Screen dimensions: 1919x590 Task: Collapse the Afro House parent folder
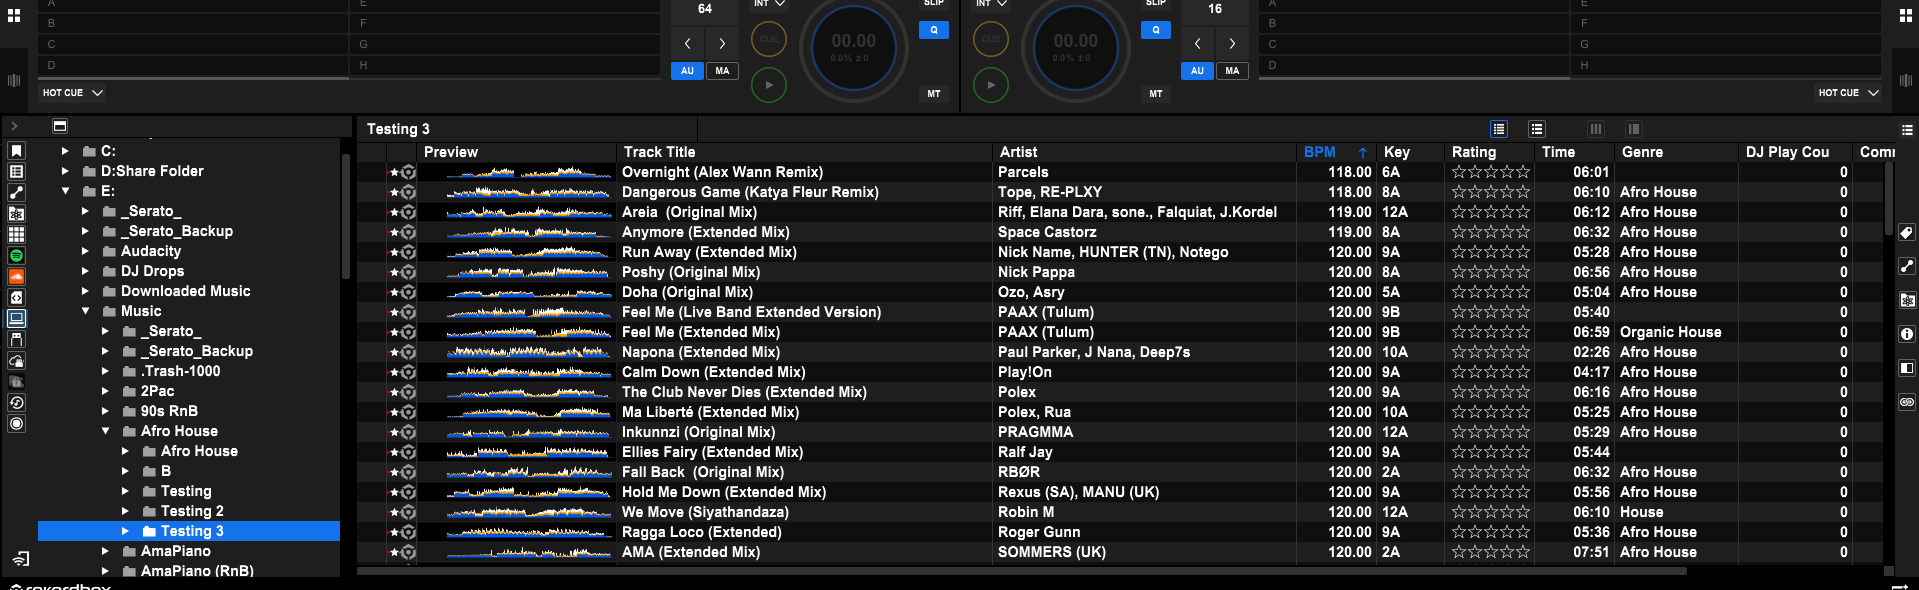105,431
